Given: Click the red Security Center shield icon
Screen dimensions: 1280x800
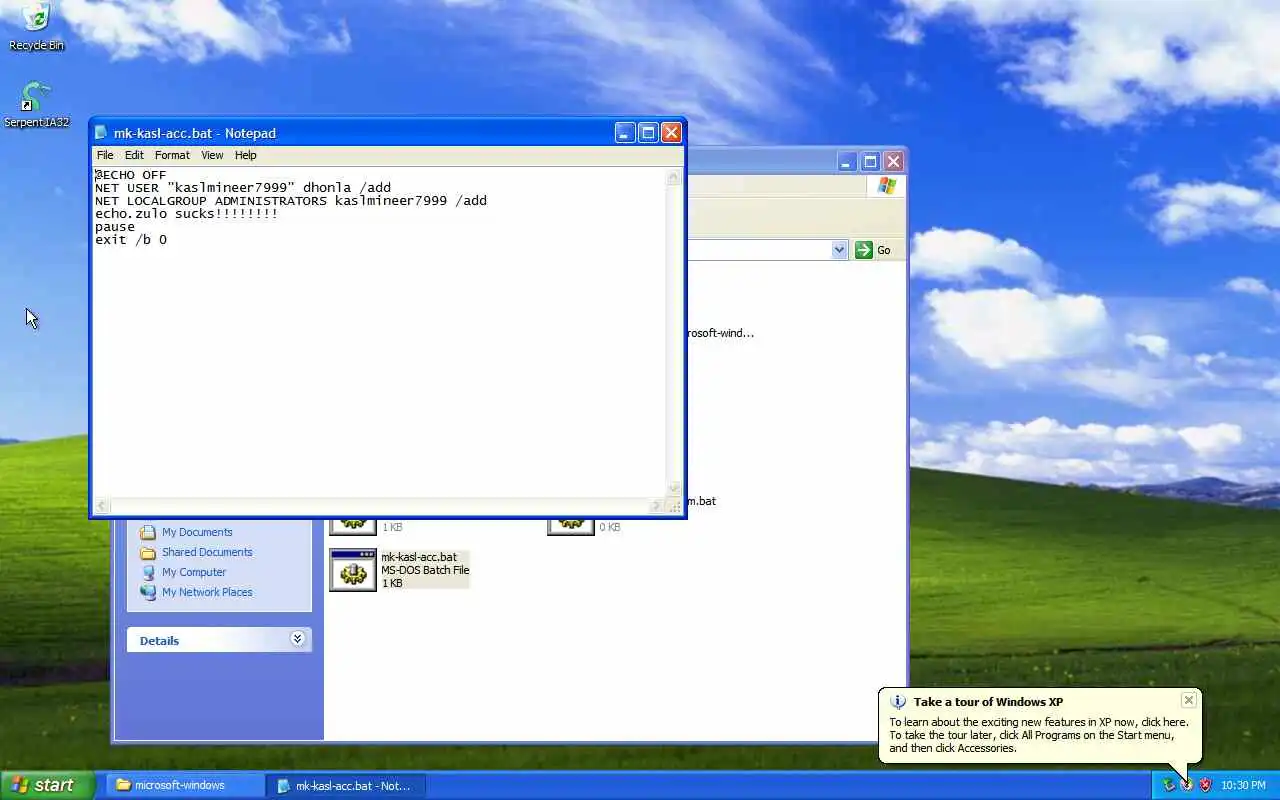Looking at the screenshot, I should pos(1205,785).
